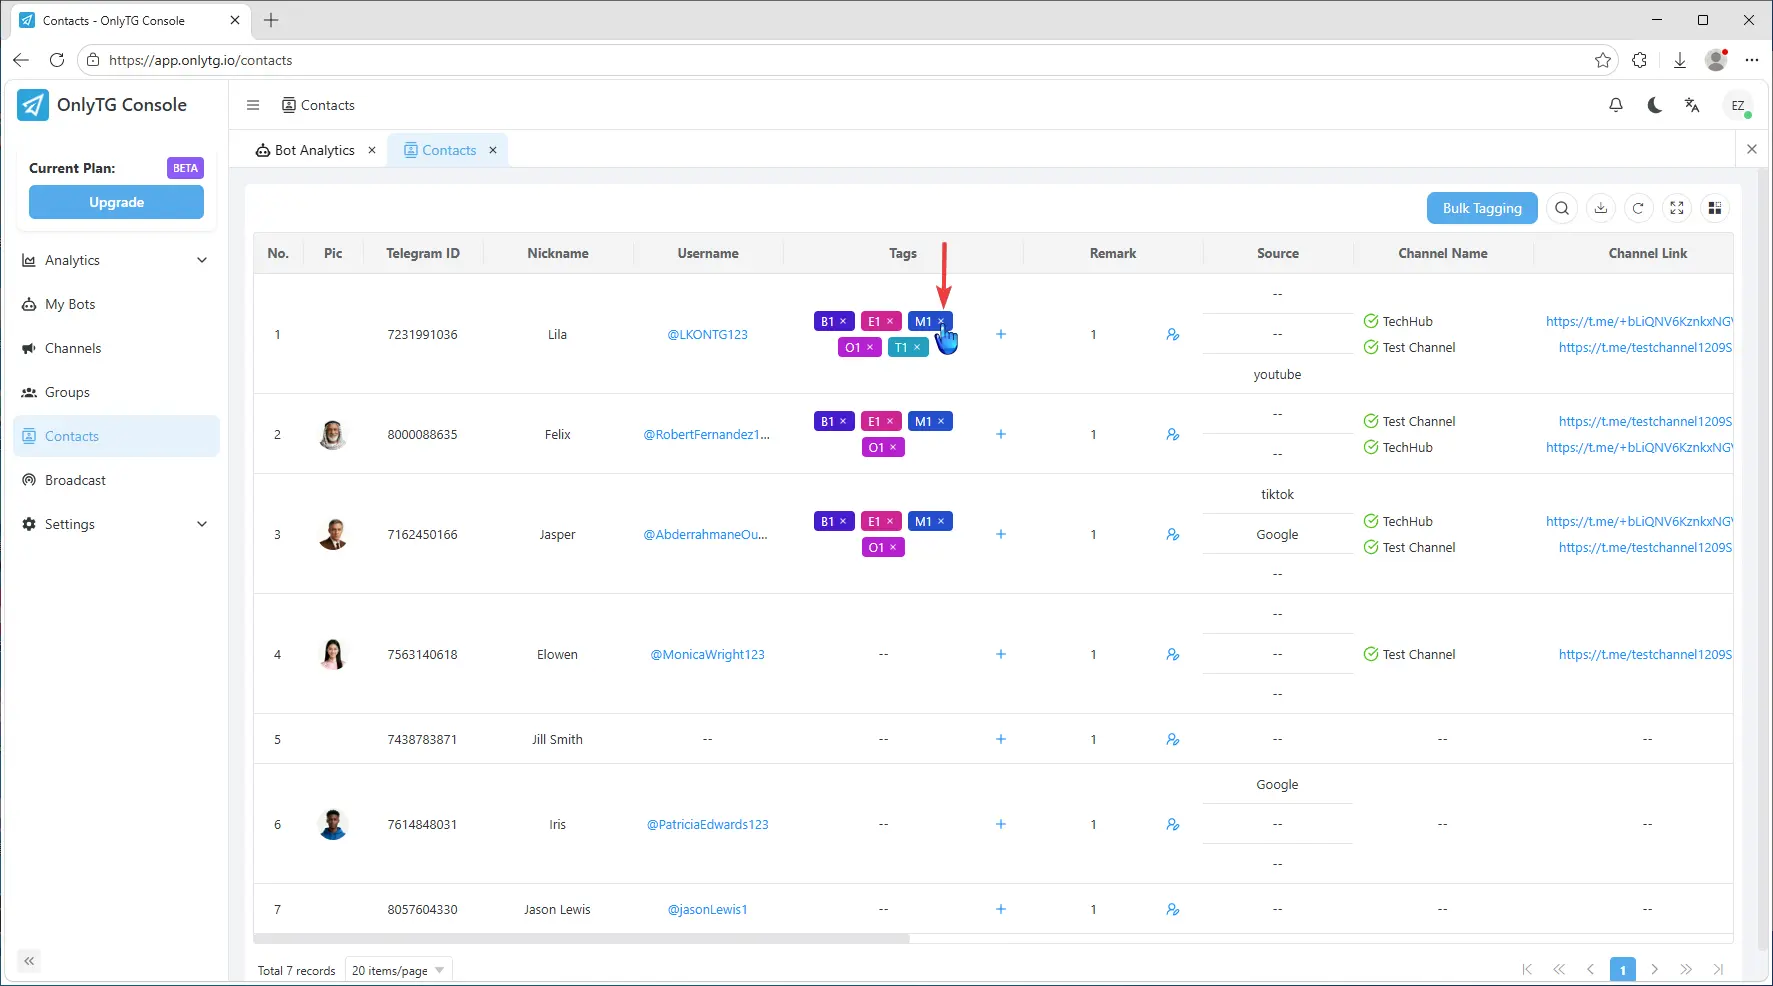Click the language translate icon
The height and width of the screenshot is (986, 1773).
pos(1692,105)
